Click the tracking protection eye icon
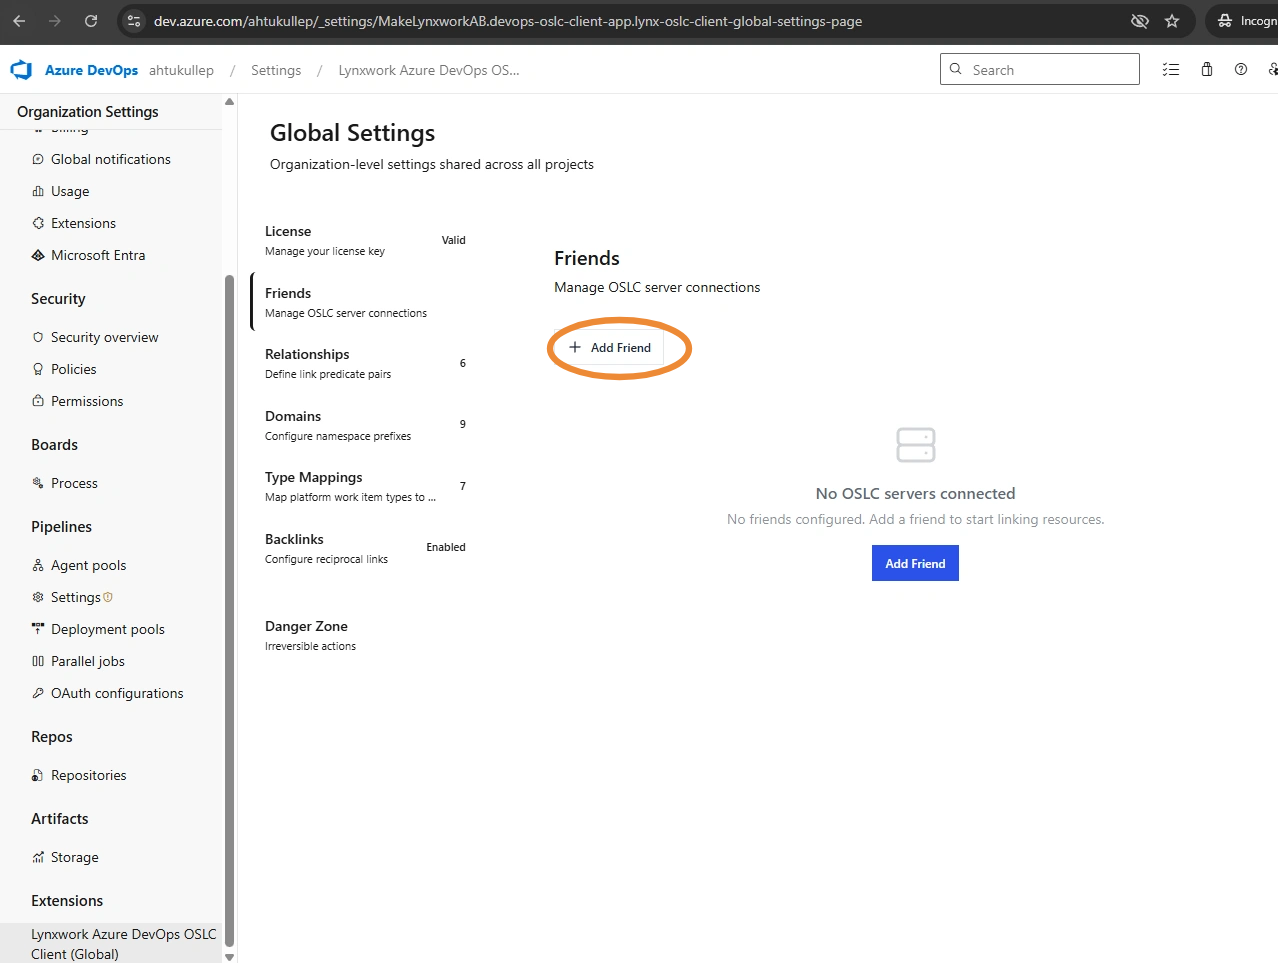Viewport: 1278px width, 963px height. pos(1139,21)
